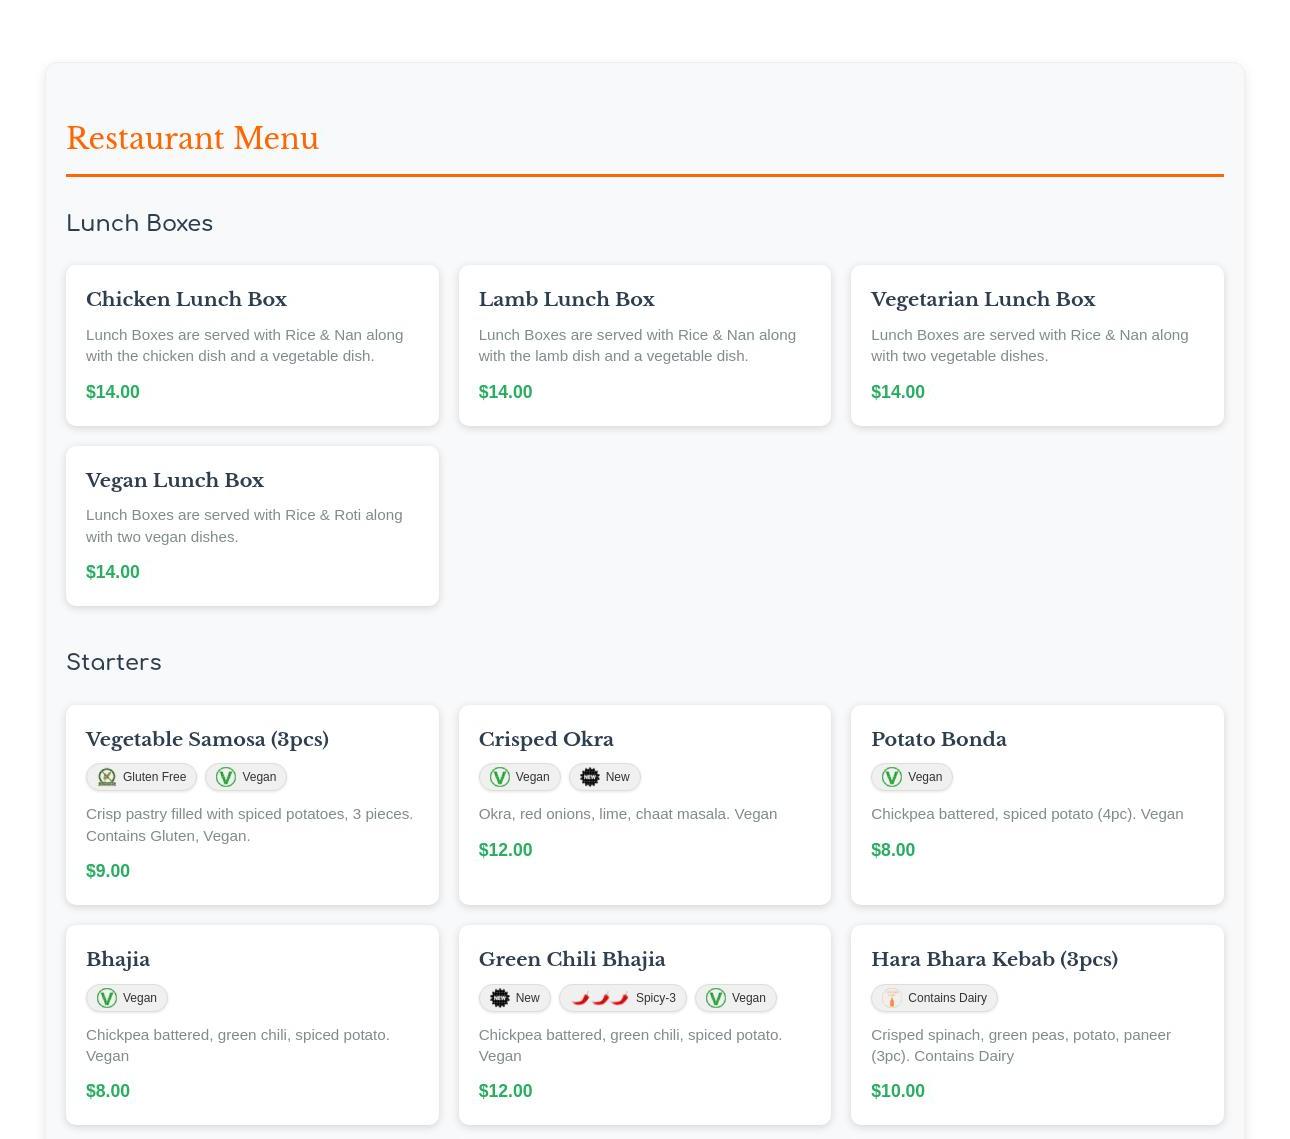
Task: Click the Contains Dairy icon on Hara Bhara Kebab
Action: pyautogui.click(x=892, y=998)
